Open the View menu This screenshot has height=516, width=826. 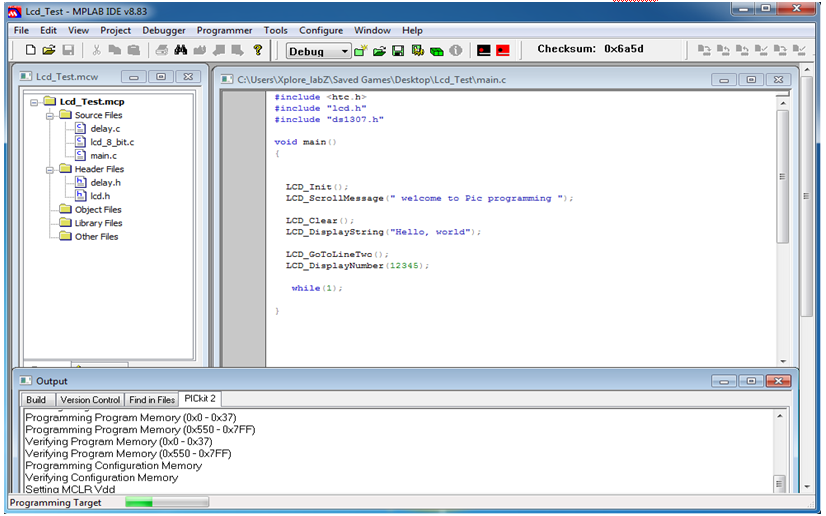pyautogui.click(x=78, y=31)
